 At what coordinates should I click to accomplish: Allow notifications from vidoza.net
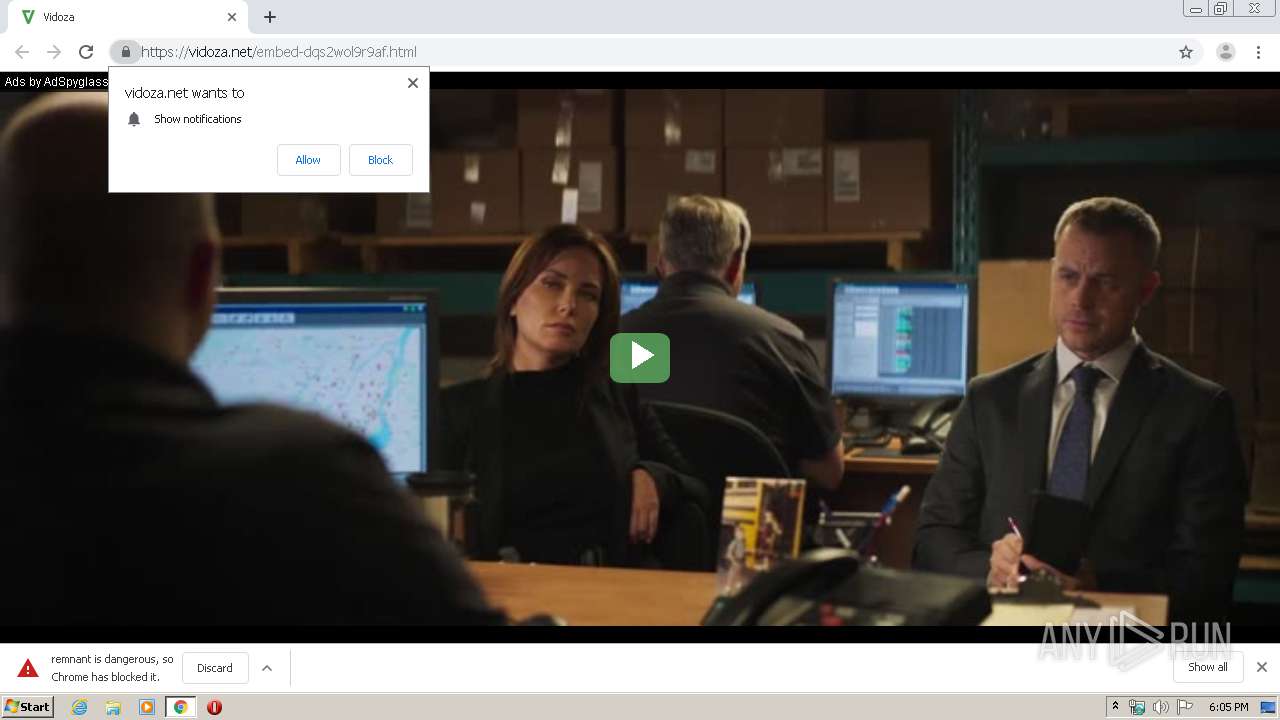pos(308,160)
